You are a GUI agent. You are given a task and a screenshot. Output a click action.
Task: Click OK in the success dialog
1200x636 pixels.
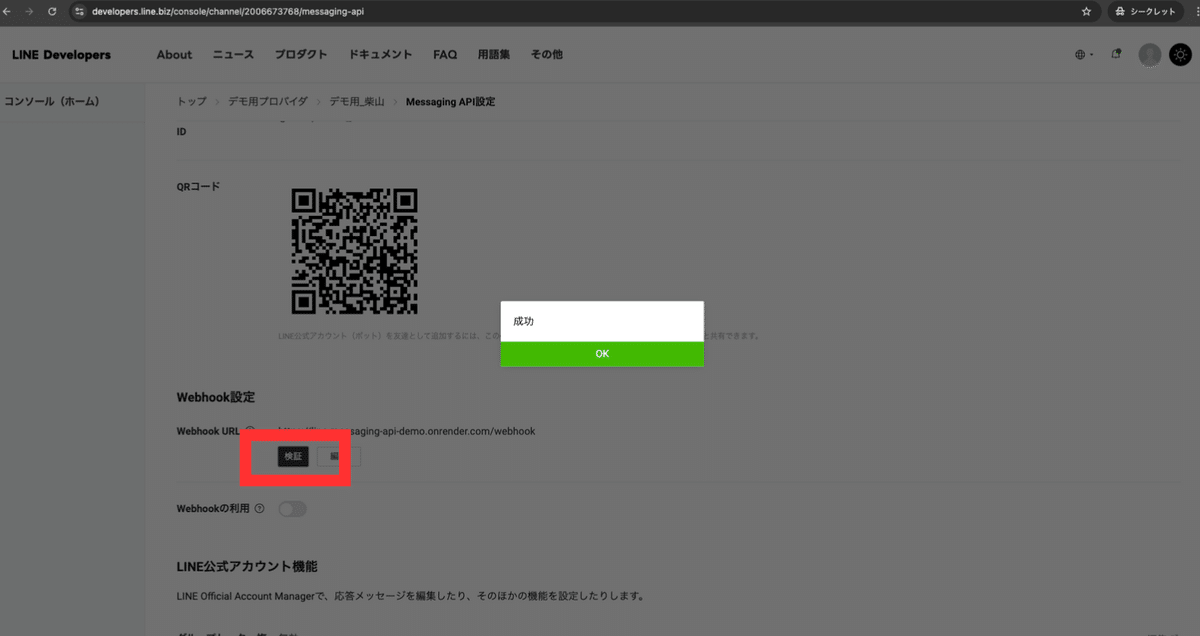[602, 354]
